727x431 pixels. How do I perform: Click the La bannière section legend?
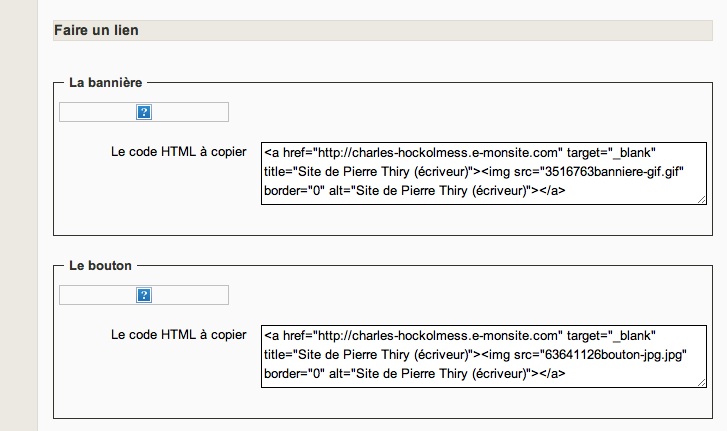(106, 82)
